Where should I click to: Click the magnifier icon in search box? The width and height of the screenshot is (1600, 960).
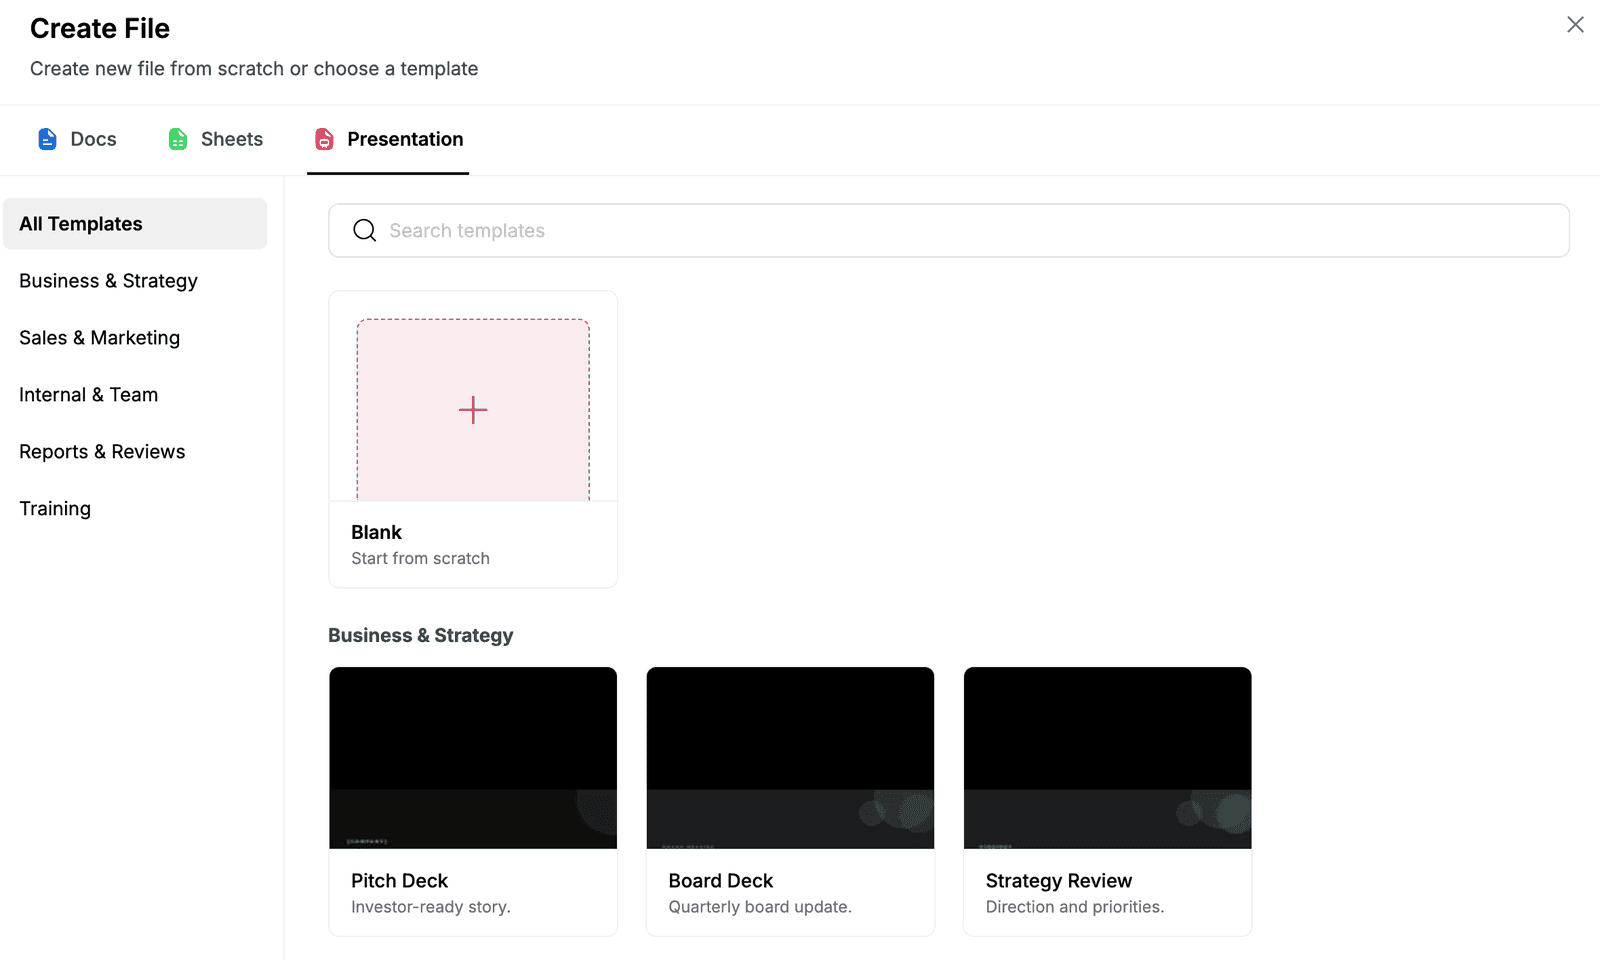click(365, 231)
